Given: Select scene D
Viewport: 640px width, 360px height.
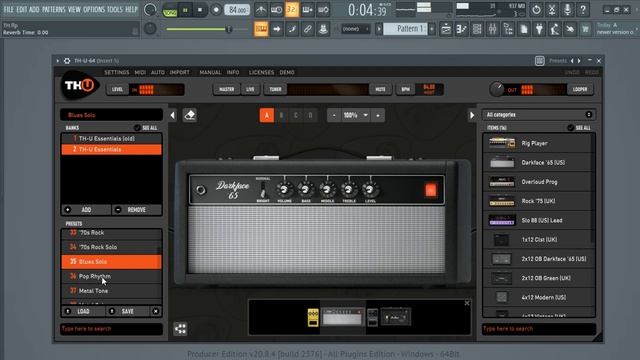Looking at the screenshot, I should (x=311, y=116).
